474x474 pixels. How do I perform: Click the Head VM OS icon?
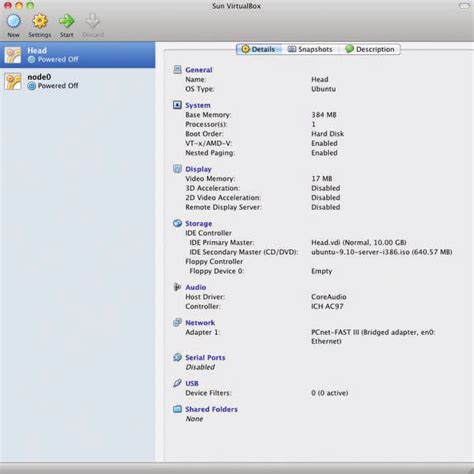[13, 55]
